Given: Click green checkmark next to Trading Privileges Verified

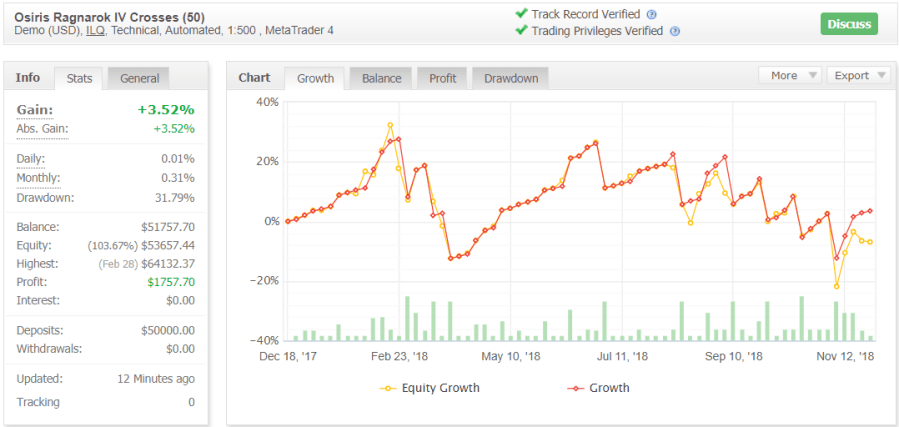Looking at the screenshot, I should [x=521, y=31].
